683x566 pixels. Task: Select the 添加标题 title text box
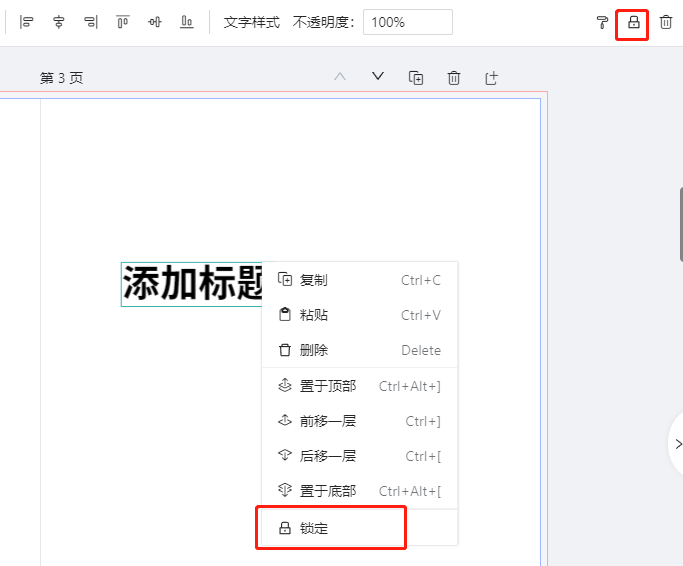[x=192, y=284]
